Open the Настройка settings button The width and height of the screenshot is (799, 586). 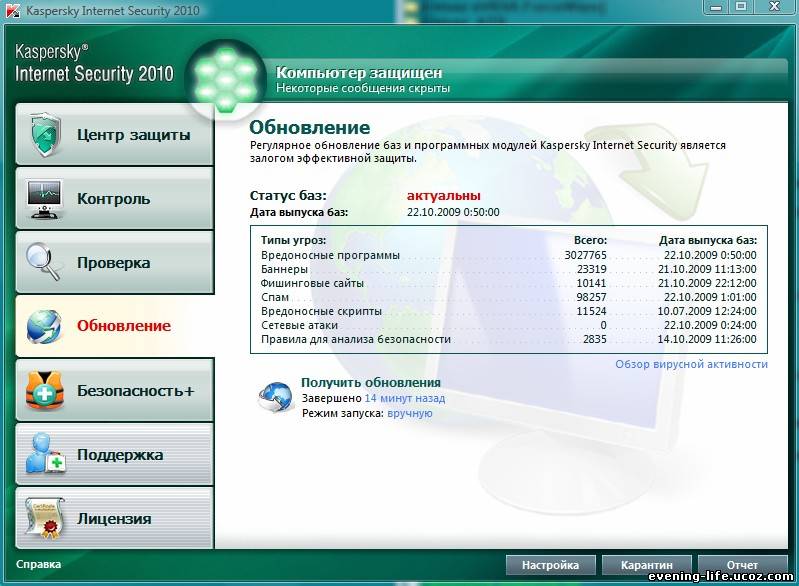coord(550,565)
